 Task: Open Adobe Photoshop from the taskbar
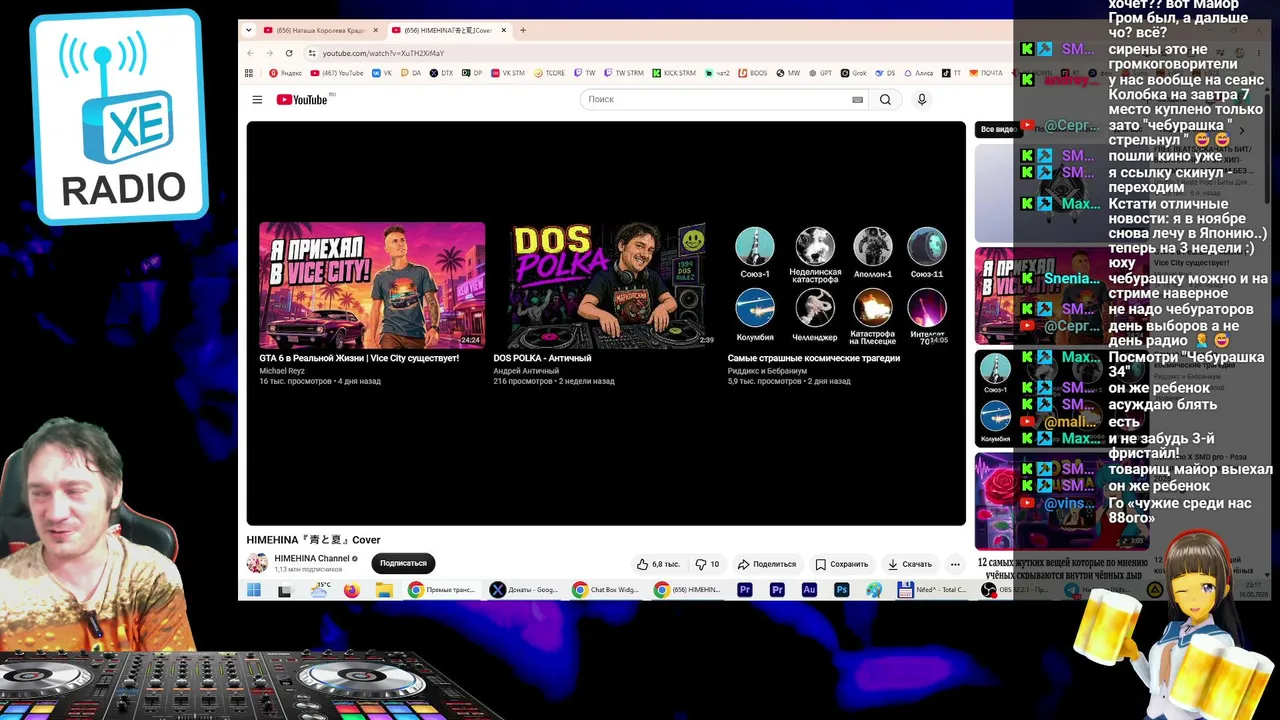tap(841, 590)
